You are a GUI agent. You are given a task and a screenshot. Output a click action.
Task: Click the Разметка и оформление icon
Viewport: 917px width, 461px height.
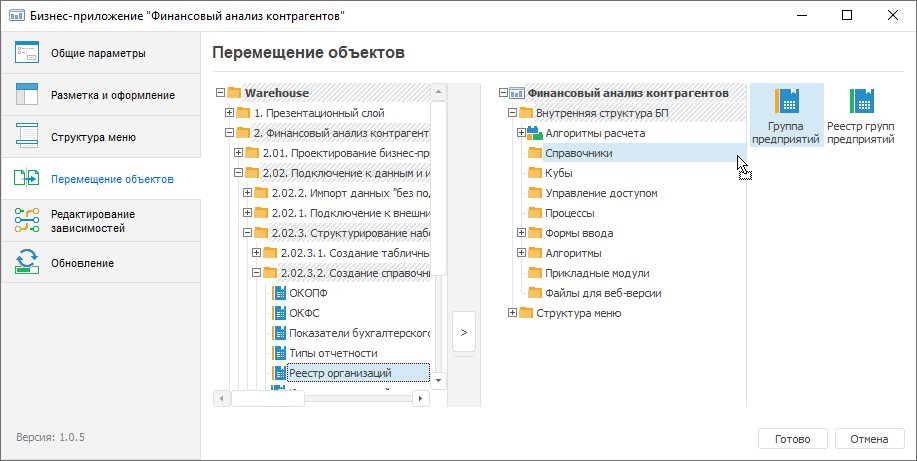[27, 95]
